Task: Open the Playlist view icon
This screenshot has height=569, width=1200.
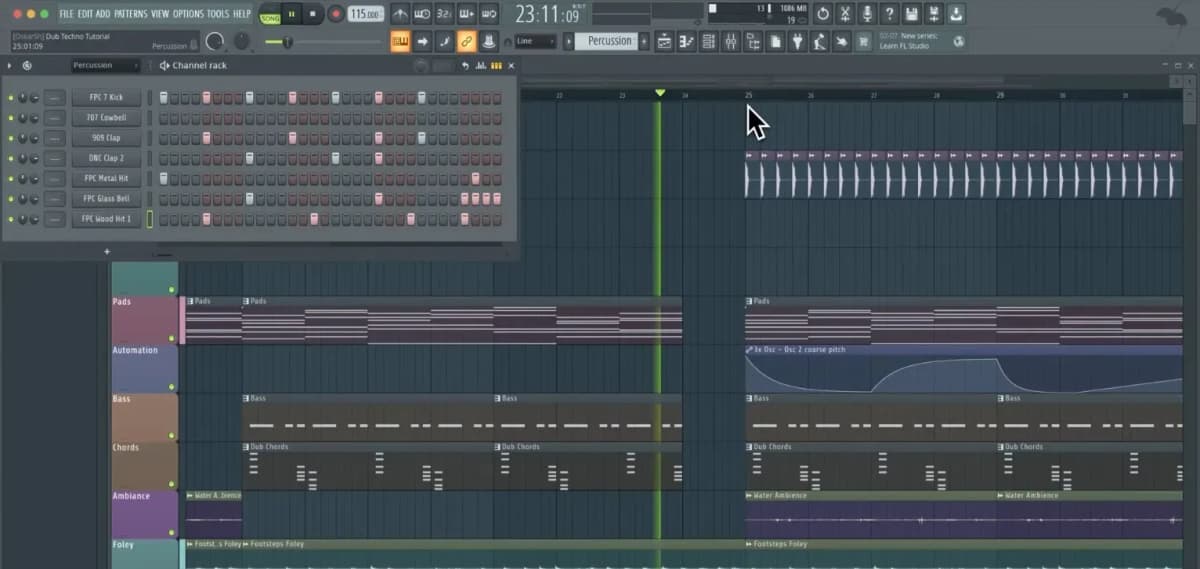Action: (x=664, y=41)
